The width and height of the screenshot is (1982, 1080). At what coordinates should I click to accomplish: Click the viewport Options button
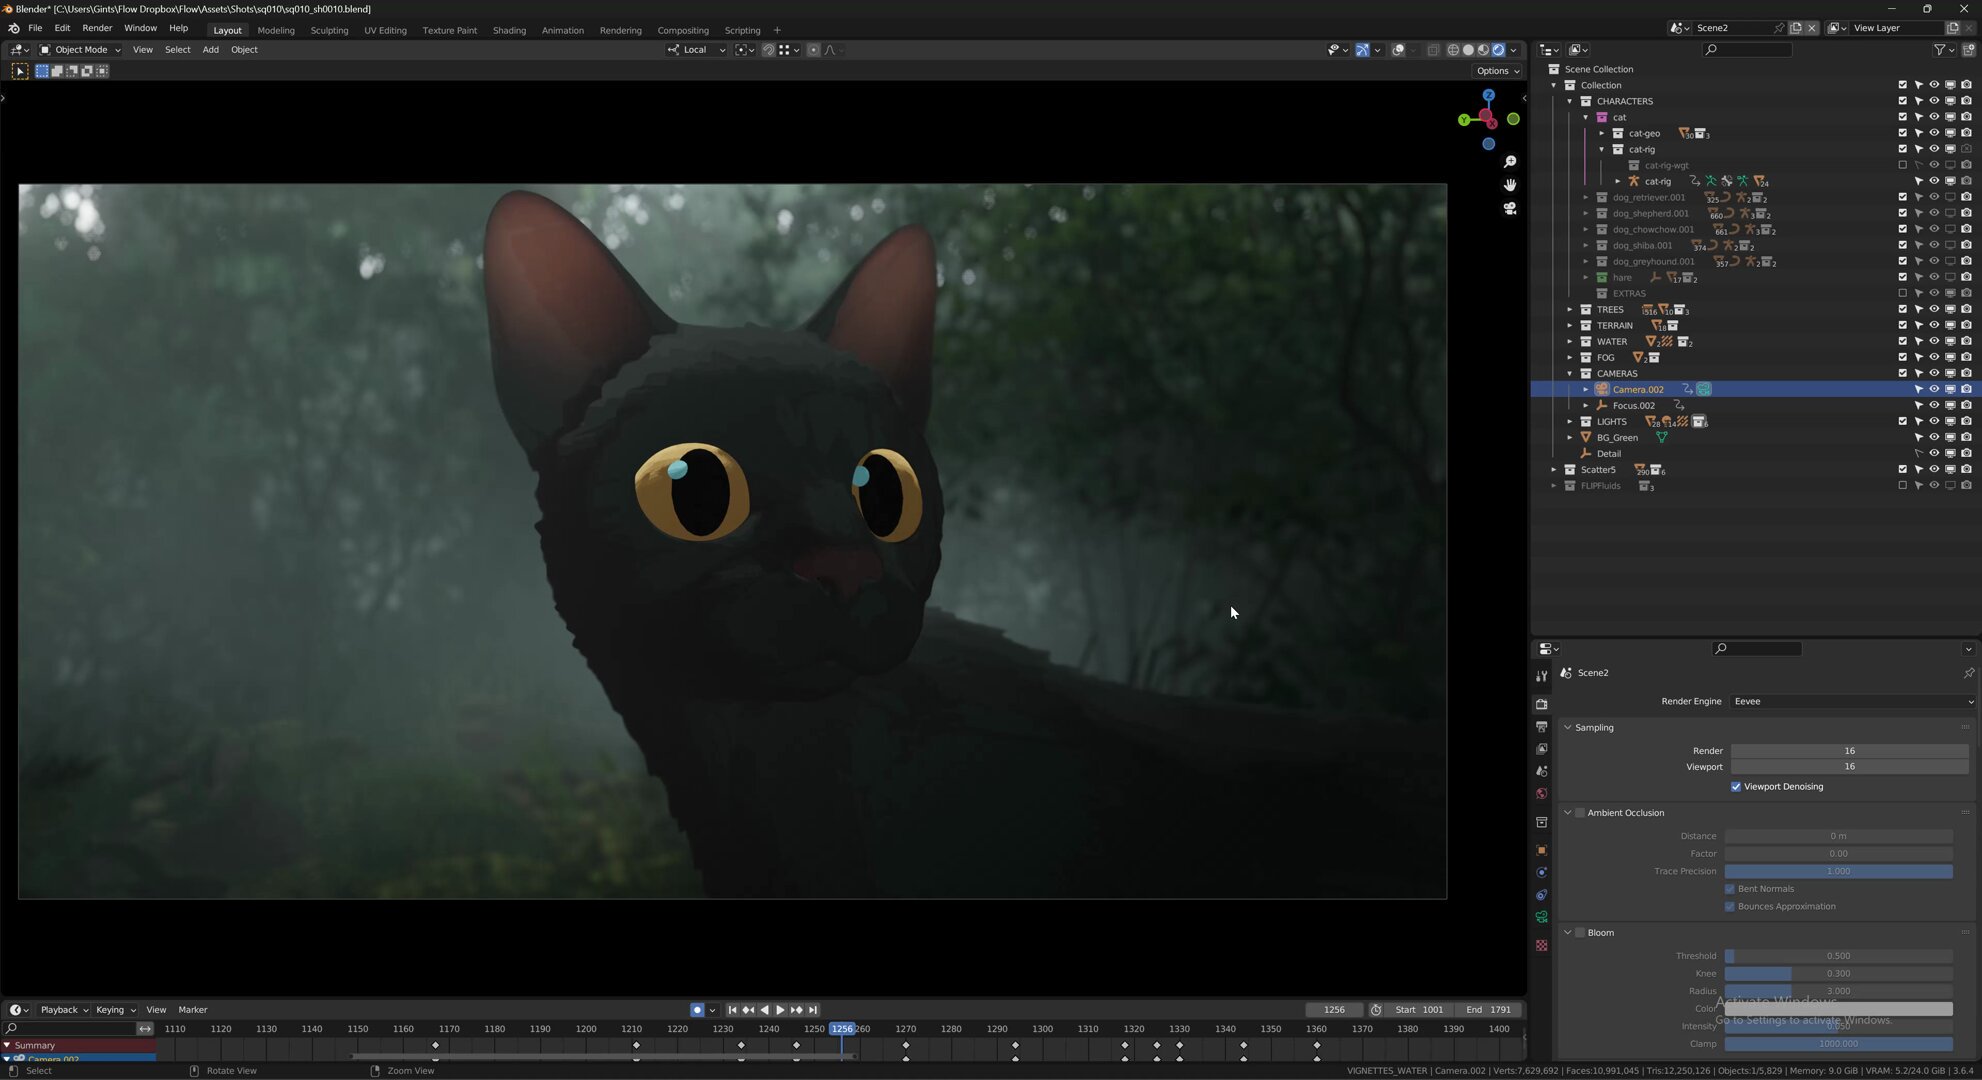[x=1497, y=71]
